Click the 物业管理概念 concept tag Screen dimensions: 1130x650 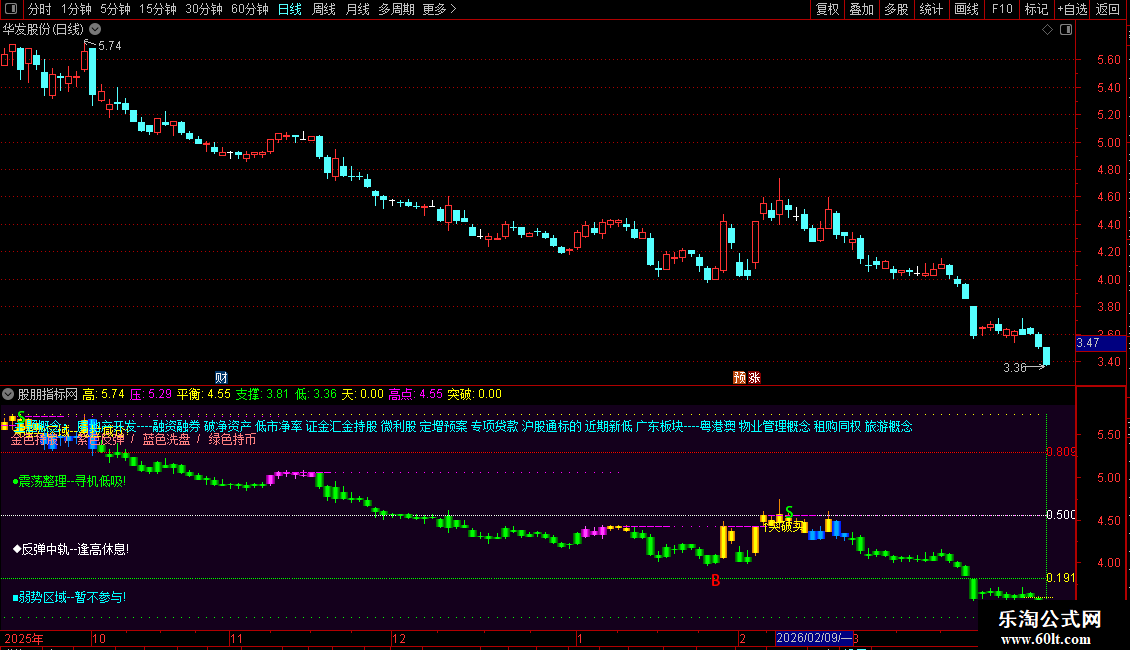775,427
